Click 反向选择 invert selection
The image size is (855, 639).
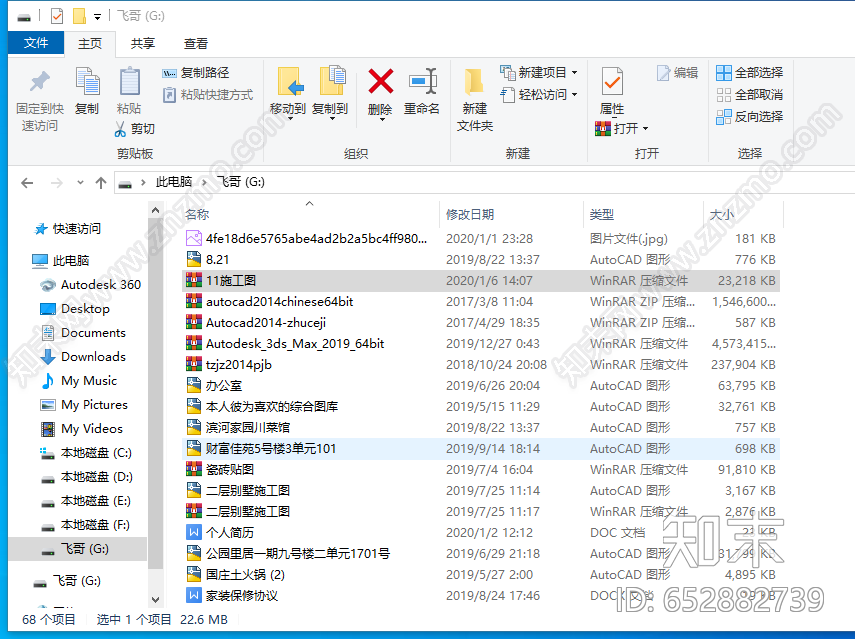coord(750,117)
